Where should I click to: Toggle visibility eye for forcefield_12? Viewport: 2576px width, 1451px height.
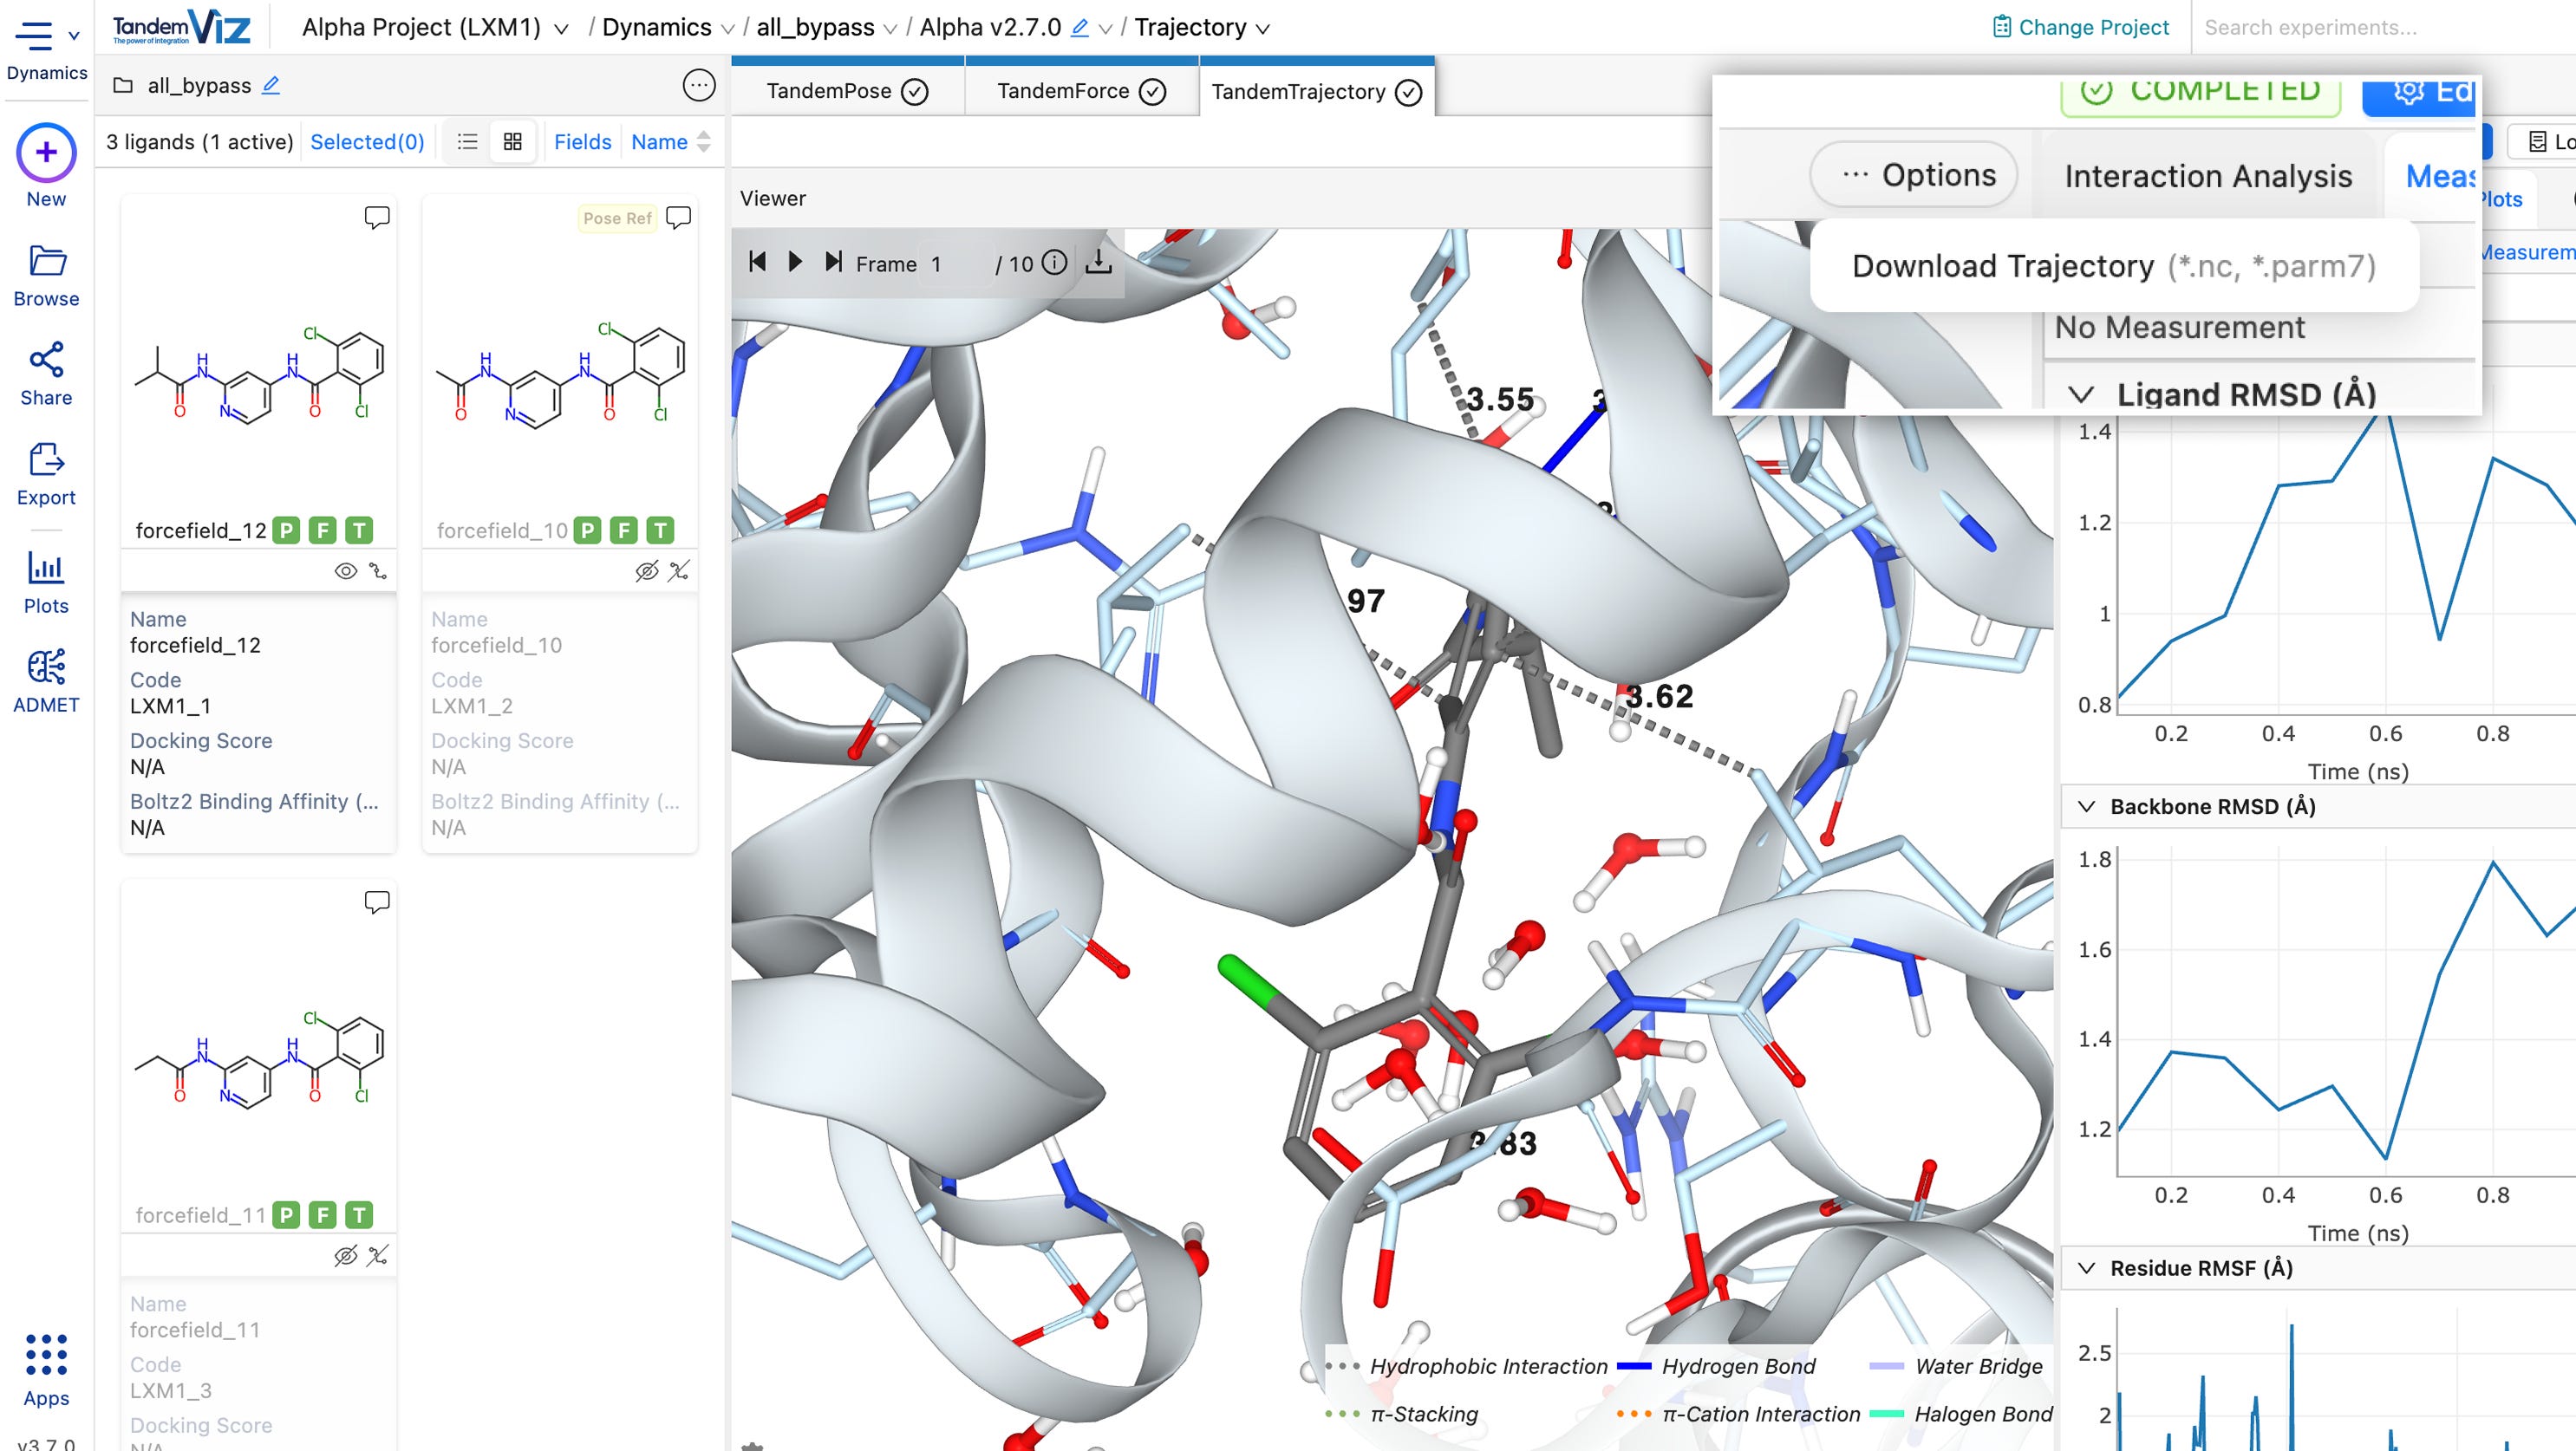click(x=345, y=571)
